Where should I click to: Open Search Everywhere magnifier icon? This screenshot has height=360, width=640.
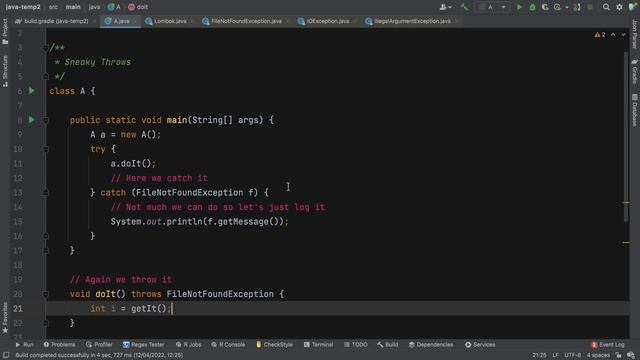[x=606, y=7]
